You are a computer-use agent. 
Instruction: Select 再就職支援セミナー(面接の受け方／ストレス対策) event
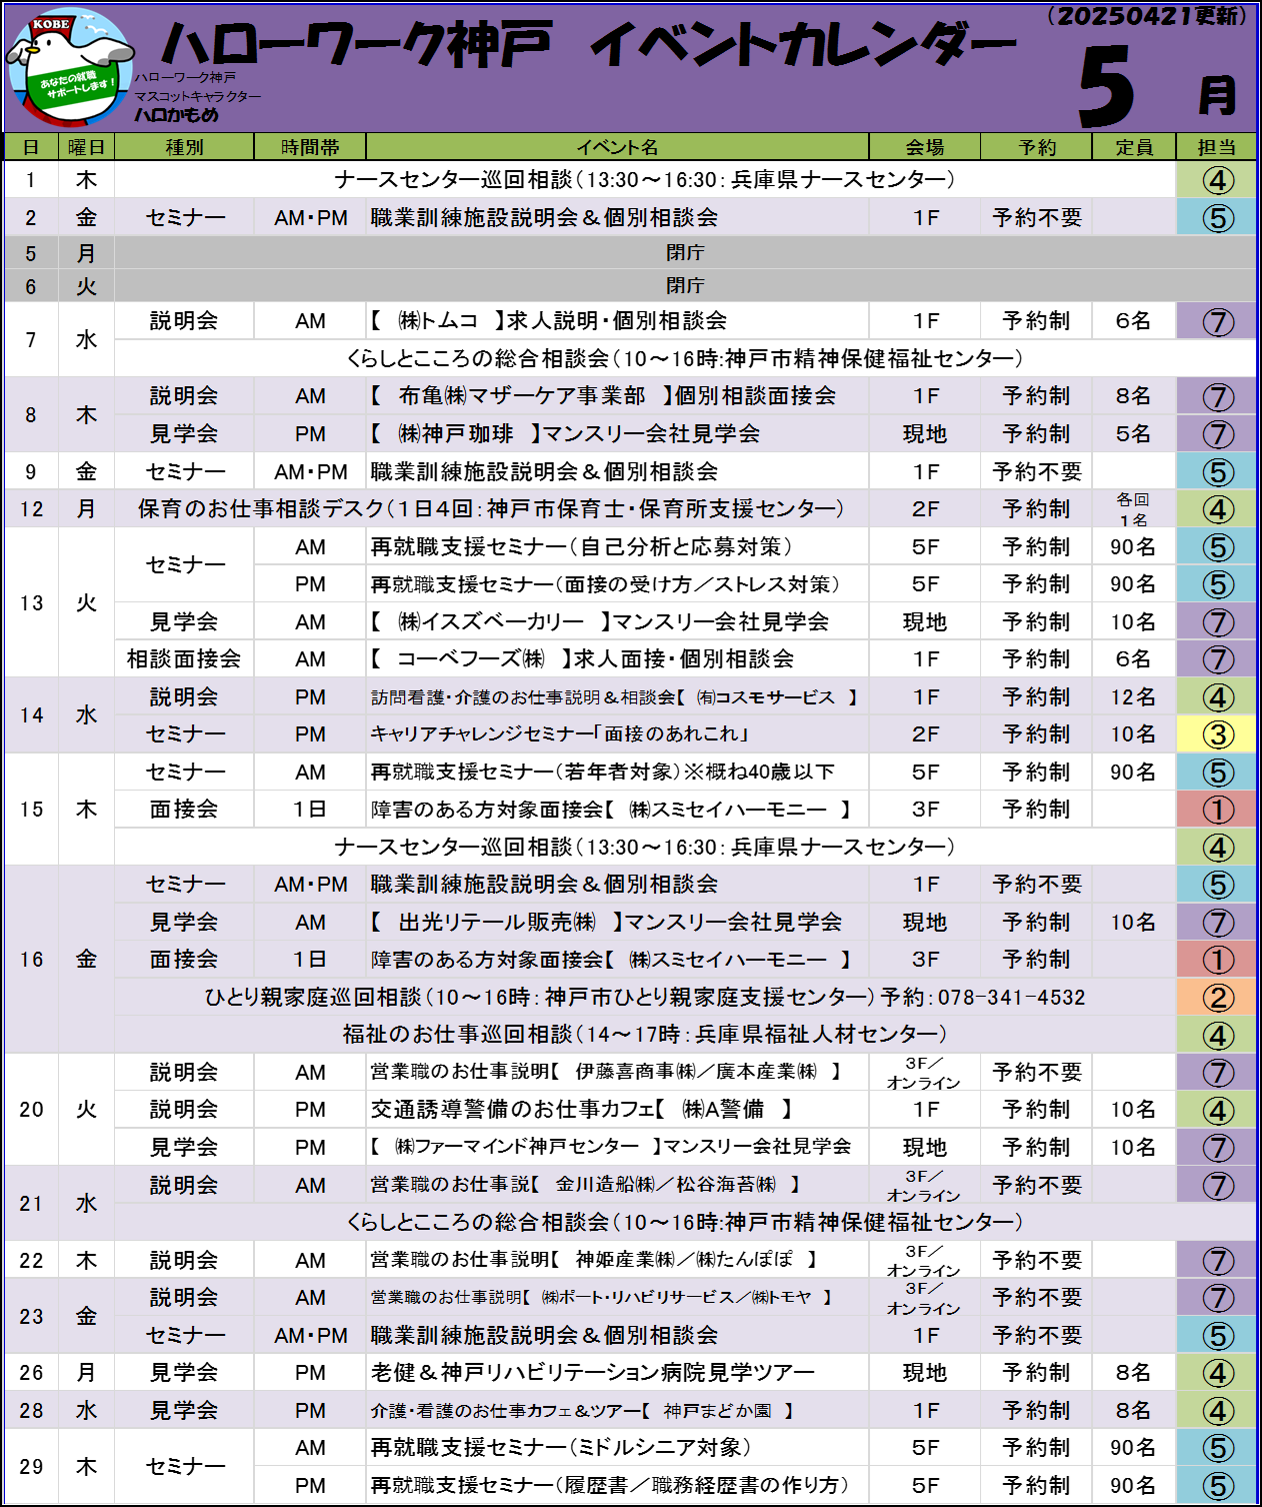(605, 584)
